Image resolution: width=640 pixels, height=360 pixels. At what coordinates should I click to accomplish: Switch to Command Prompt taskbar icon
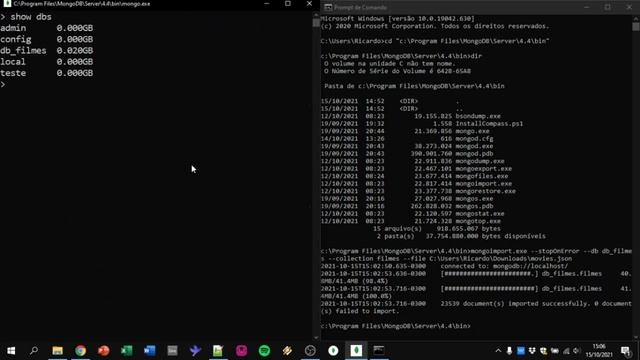379,351
